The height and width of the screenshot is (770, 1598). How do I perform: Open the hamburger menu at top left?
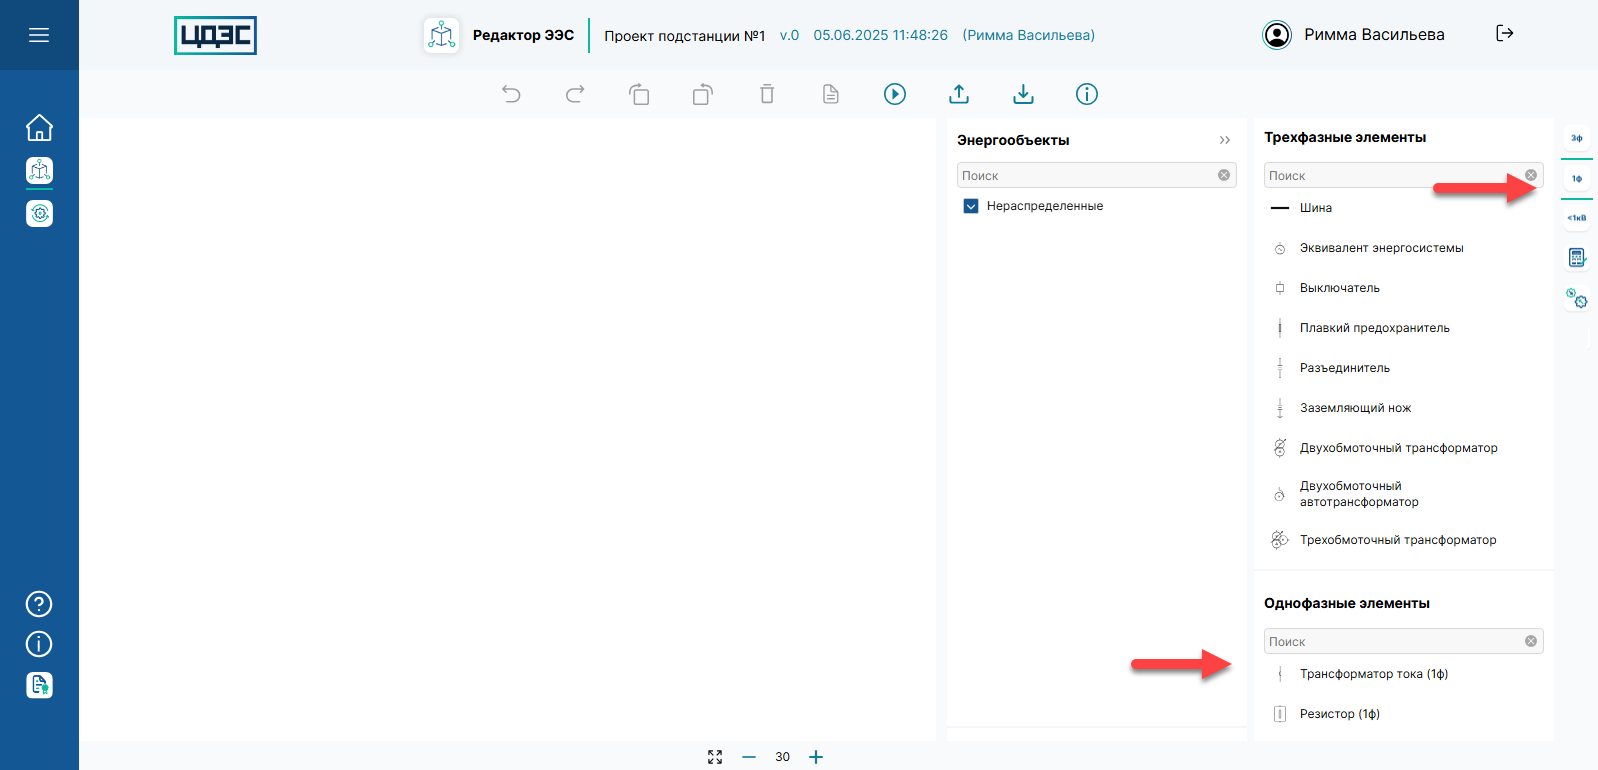coord(39,35)
